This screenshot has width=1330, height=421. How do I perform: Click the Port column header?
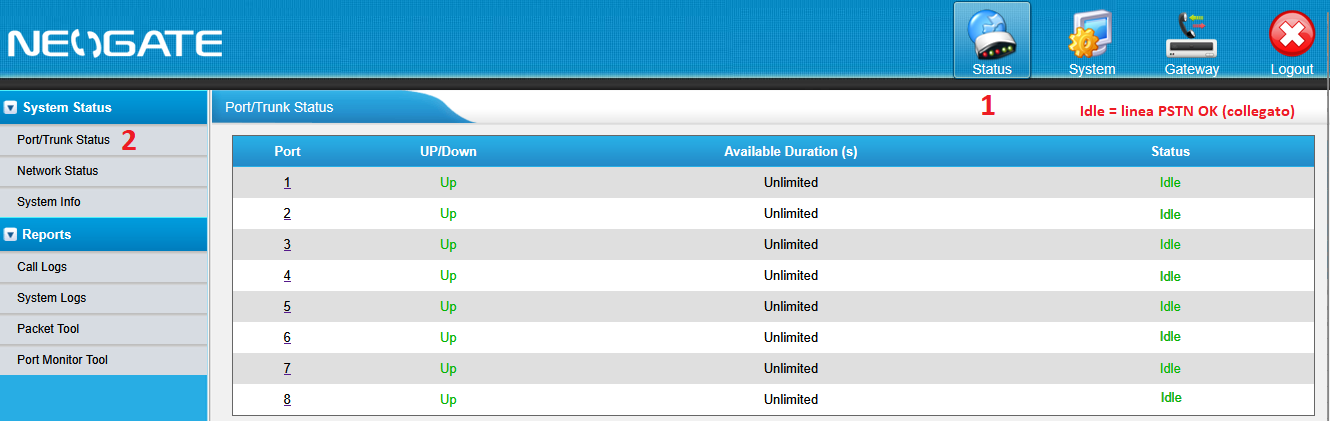pos(287,151)
